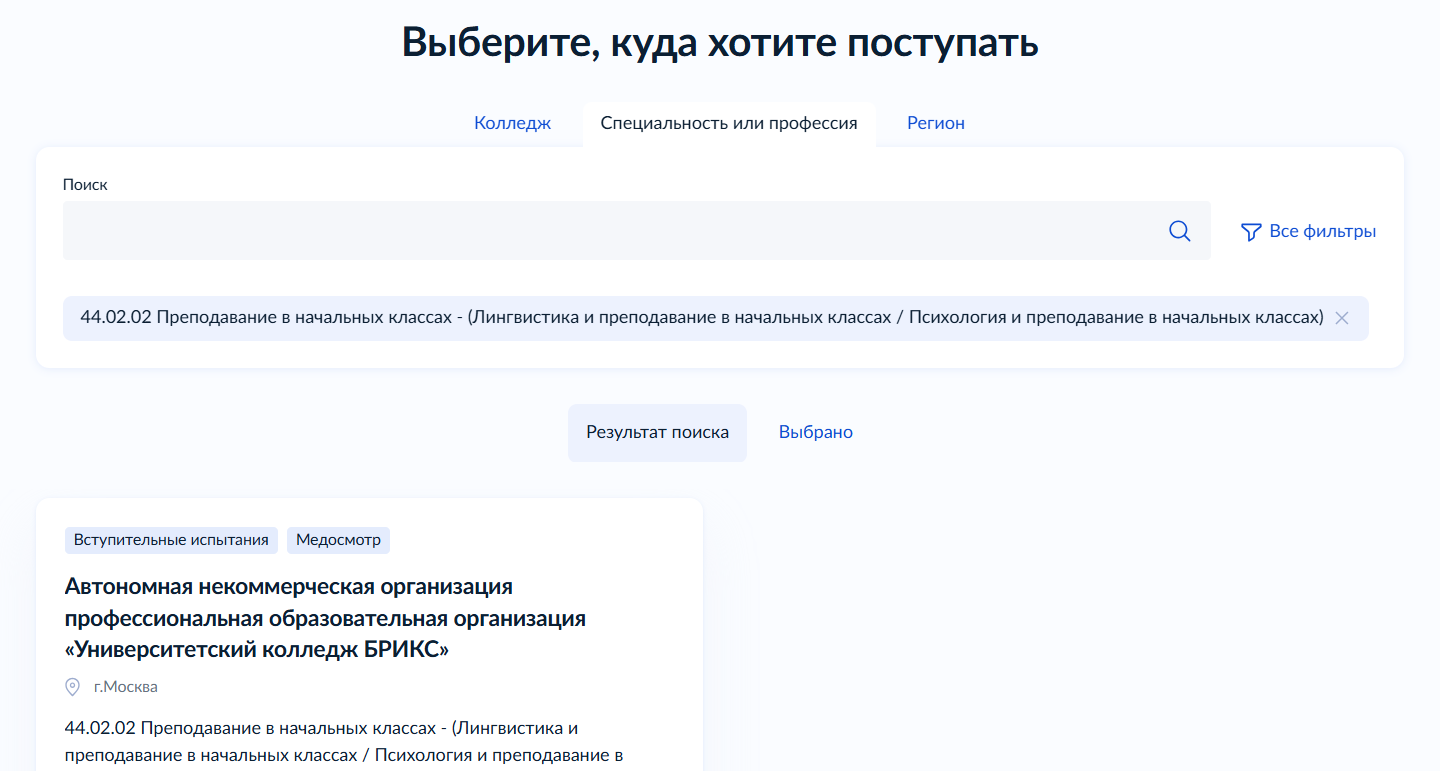Image resolution: width=1440 pixels, height=771 pixels.
Task: Remove the 44.02.02 specialty chip with X
Action: pos(1342,318)
